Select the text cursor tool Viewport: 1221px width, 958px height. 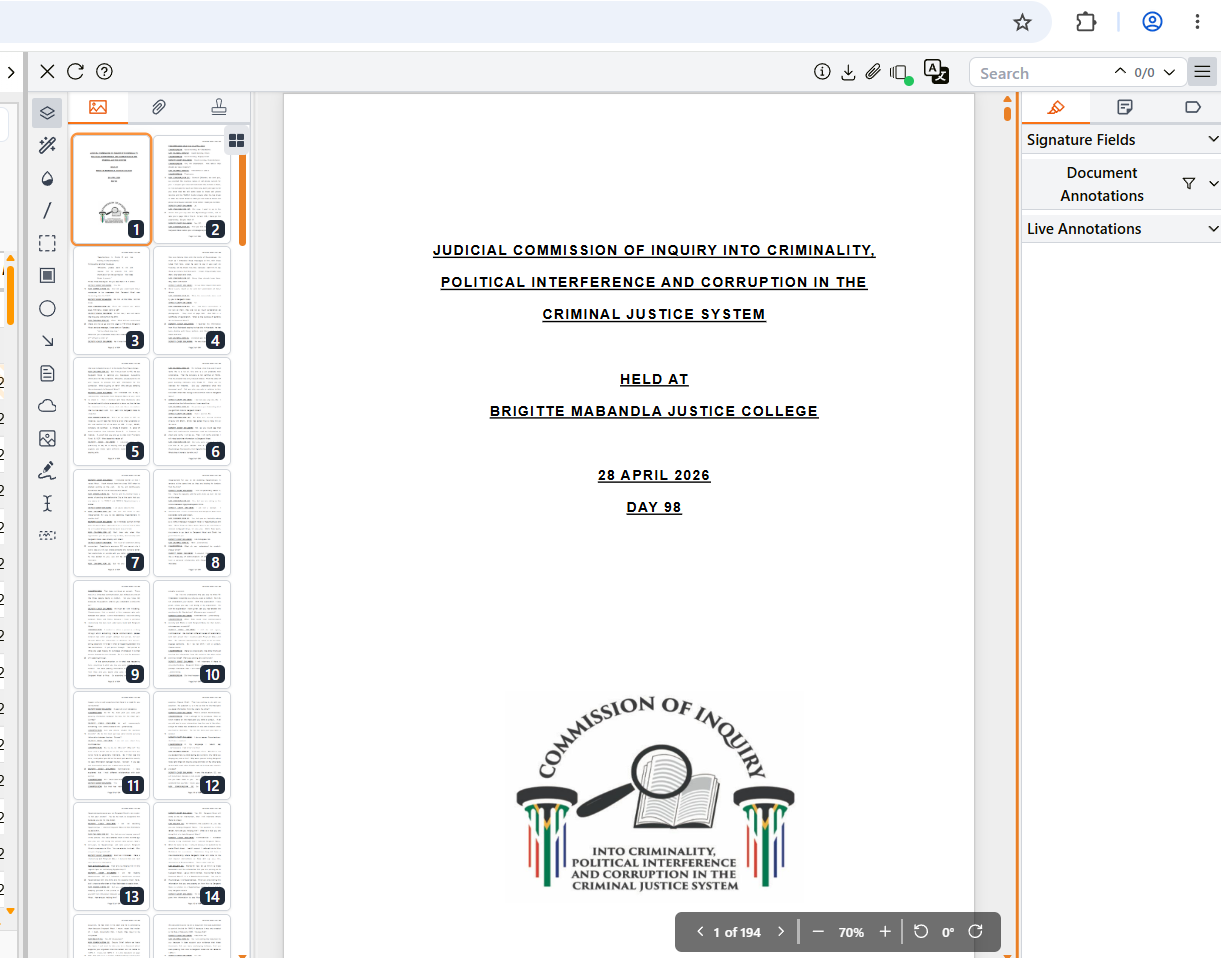(x=47, y=503)
